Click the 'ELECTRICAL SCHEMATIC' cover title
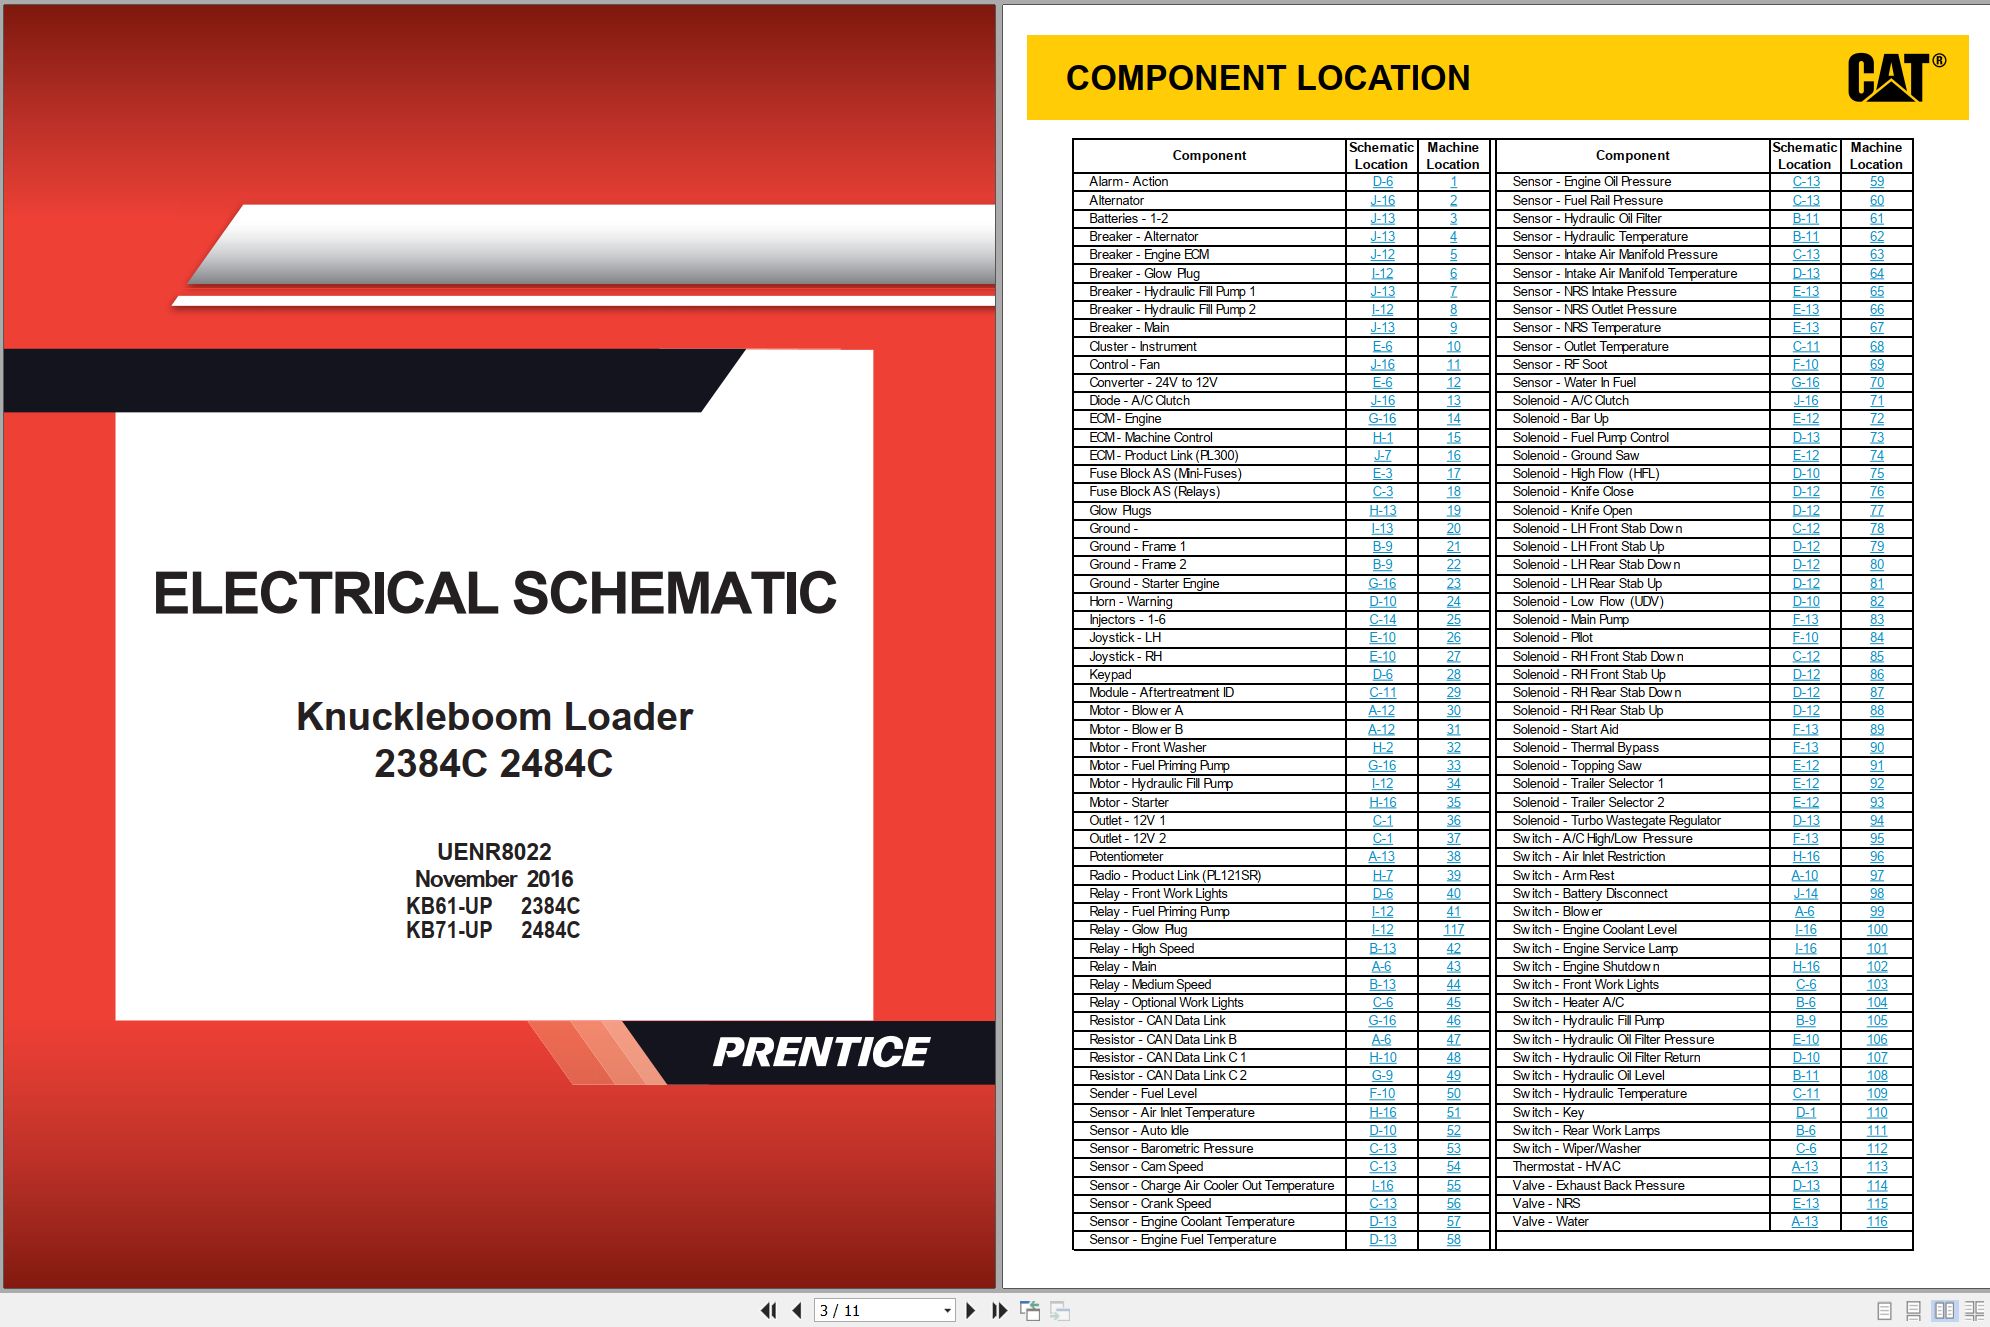Image resolution: width=1990 pixels, height=1327 pixels. 495,592
